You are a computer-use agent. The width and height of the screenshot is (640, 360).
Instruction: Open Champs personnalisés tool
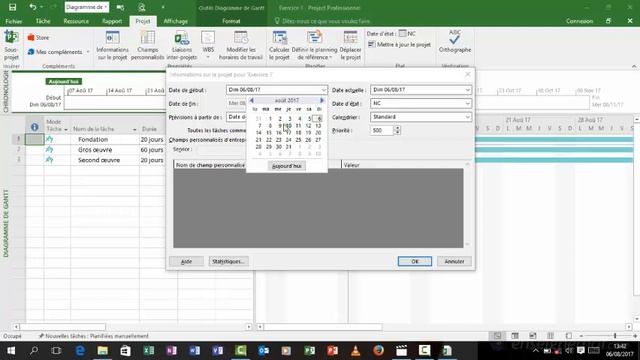click(147, 45)
